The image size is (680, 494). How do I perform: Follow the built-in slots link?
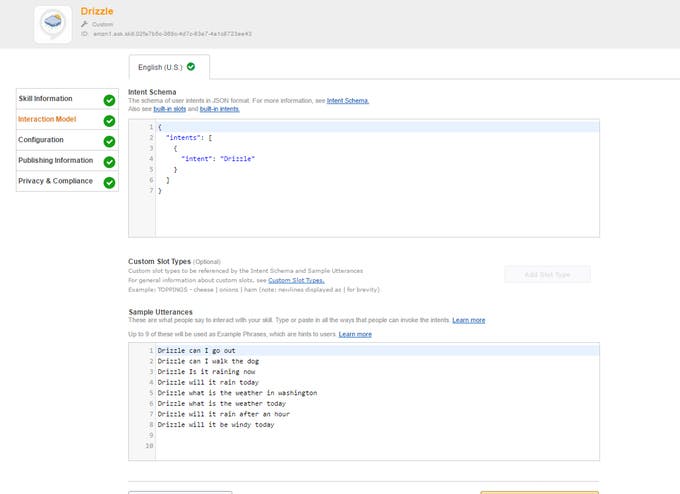click(170, 109)
